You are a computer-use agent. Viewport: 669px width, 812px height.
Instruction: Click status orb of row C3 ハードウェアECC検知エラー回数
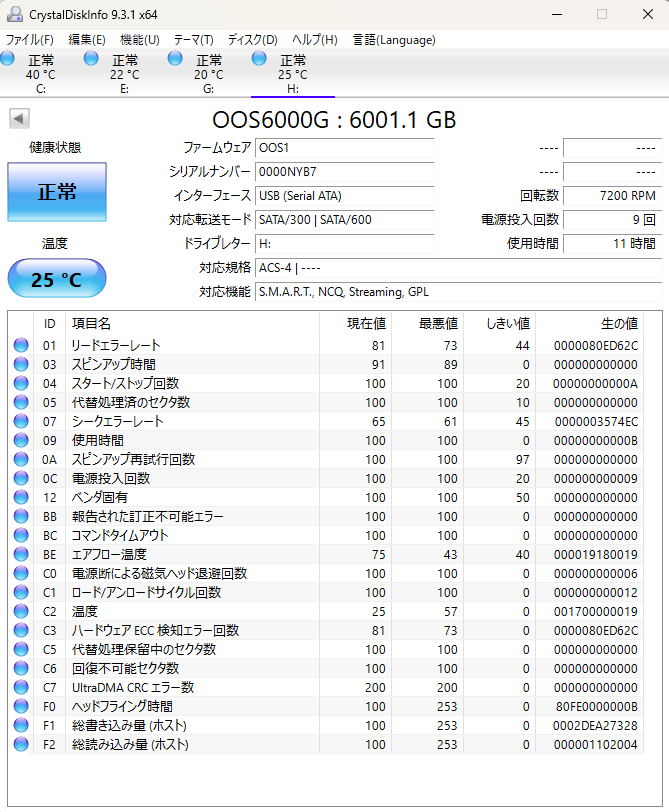pyautogui.click(x=21, y=630)
